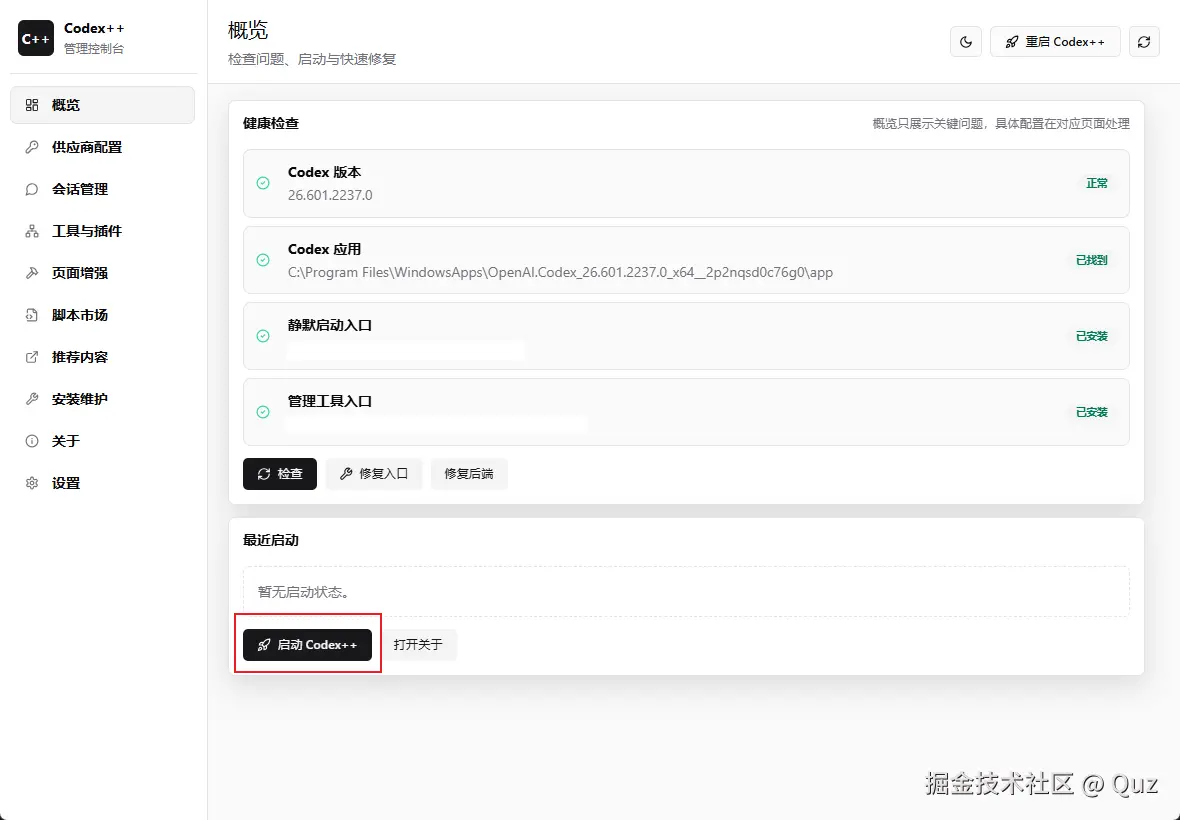This screenshot has width=1180, height=820.
Task: Restart Codex++ using the 重启 Codex++ button
Action: [1055, 42]
